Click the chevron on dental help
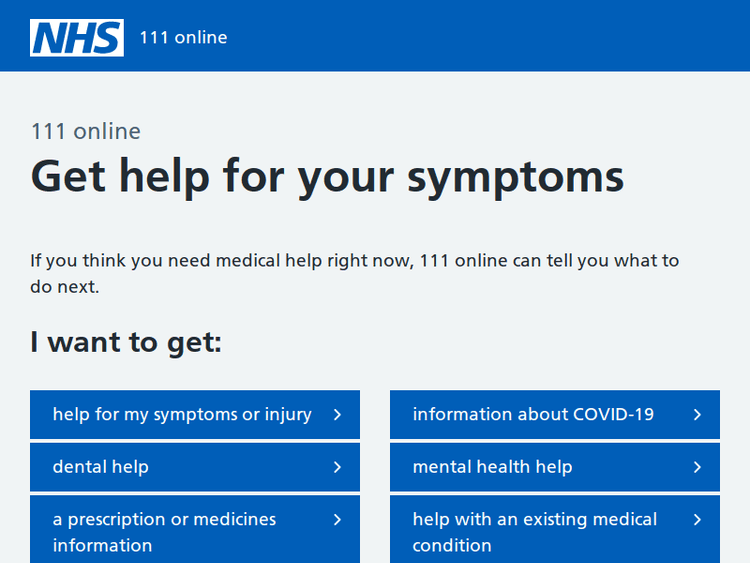 tap(337, 467)
